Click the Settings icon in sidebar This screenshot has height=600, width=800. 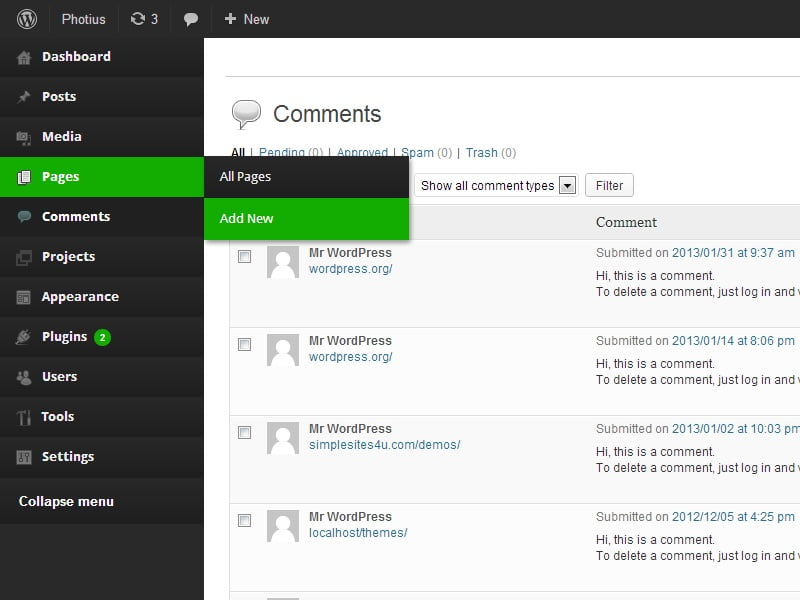pyautogui.click(x=23, y=457)
